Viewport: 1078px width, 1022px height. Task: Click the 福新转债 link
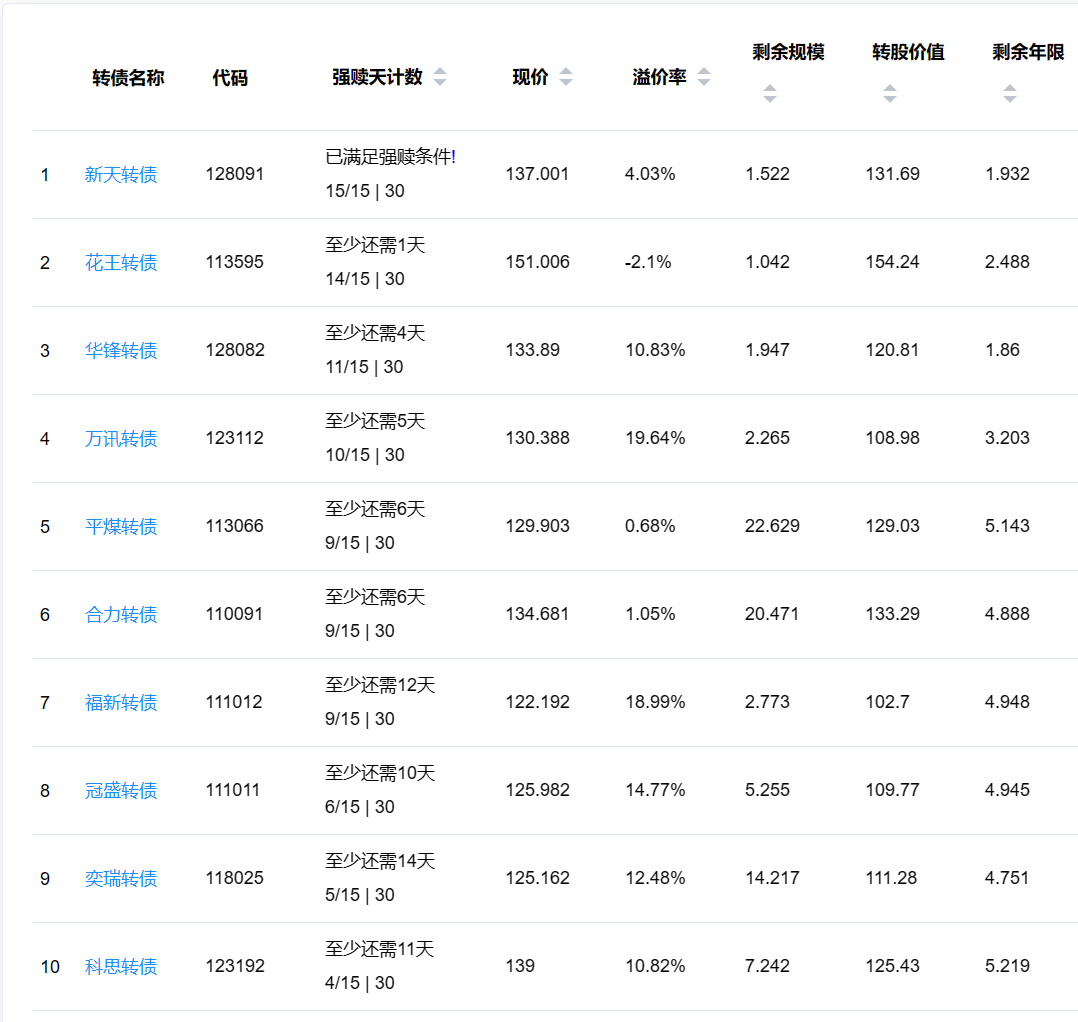(x=121, y=703)
